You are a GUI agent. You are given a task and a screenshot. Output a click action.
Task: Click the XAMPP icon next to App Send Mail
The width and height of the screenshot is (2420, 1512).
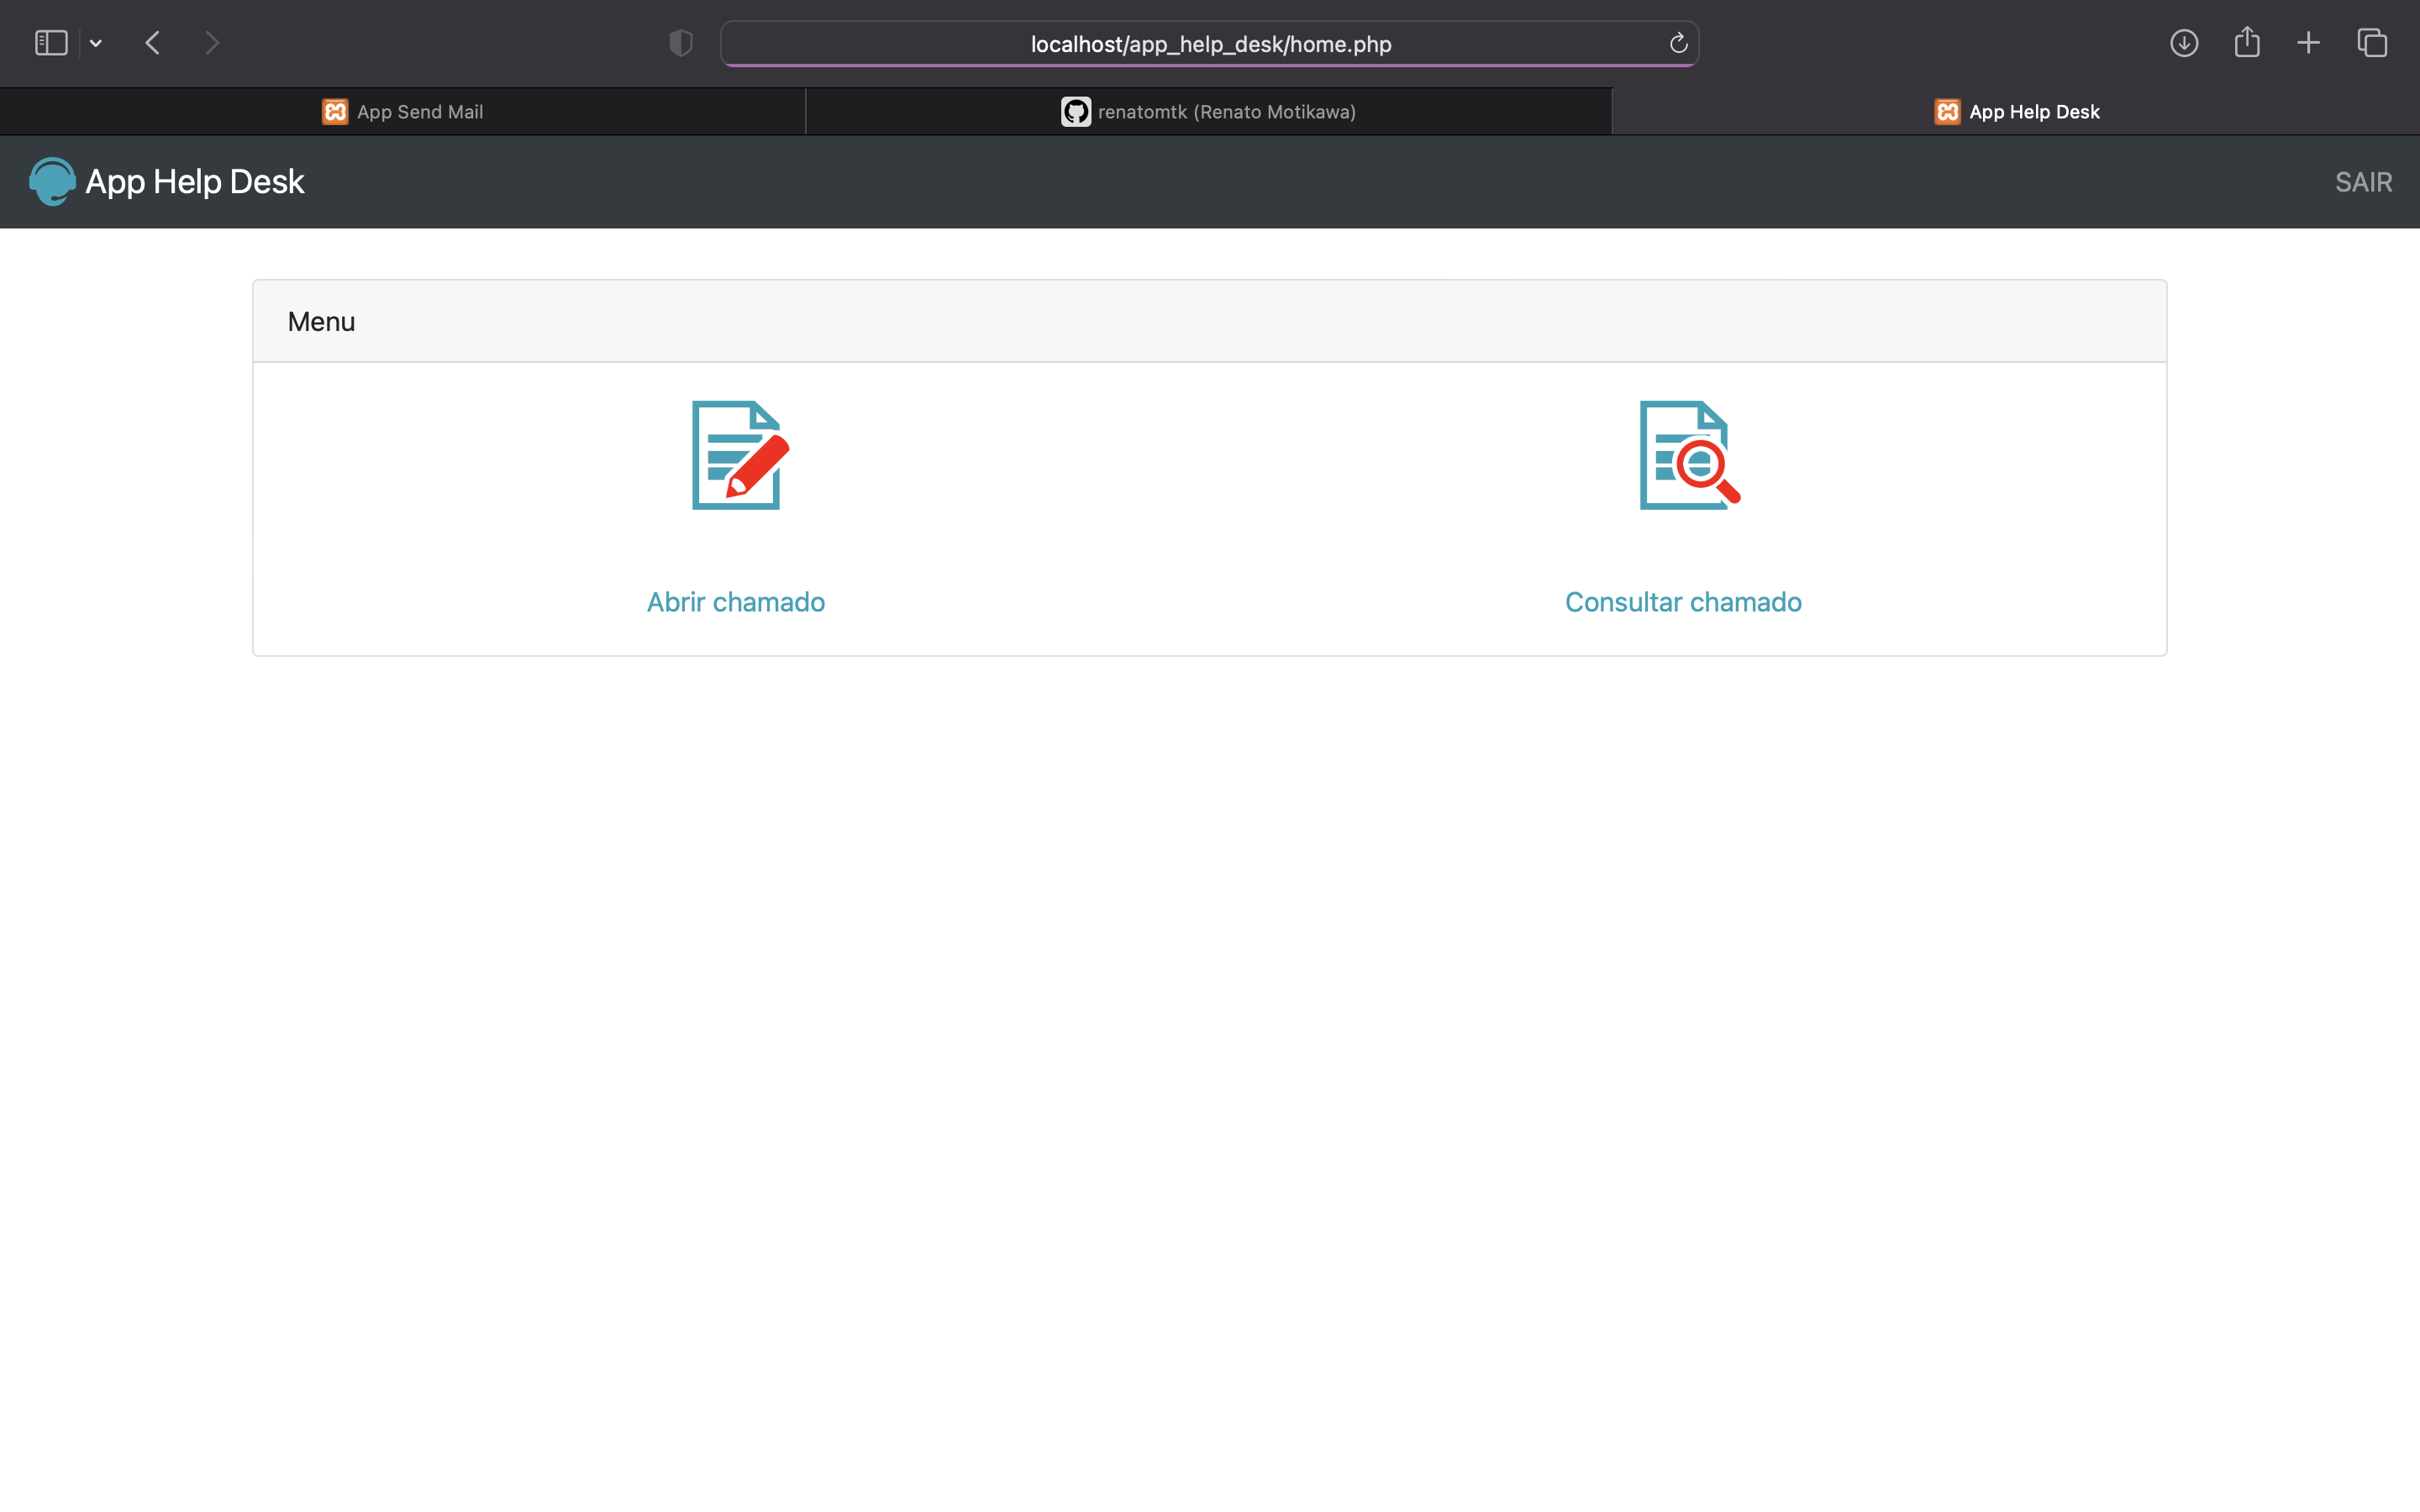334,111
